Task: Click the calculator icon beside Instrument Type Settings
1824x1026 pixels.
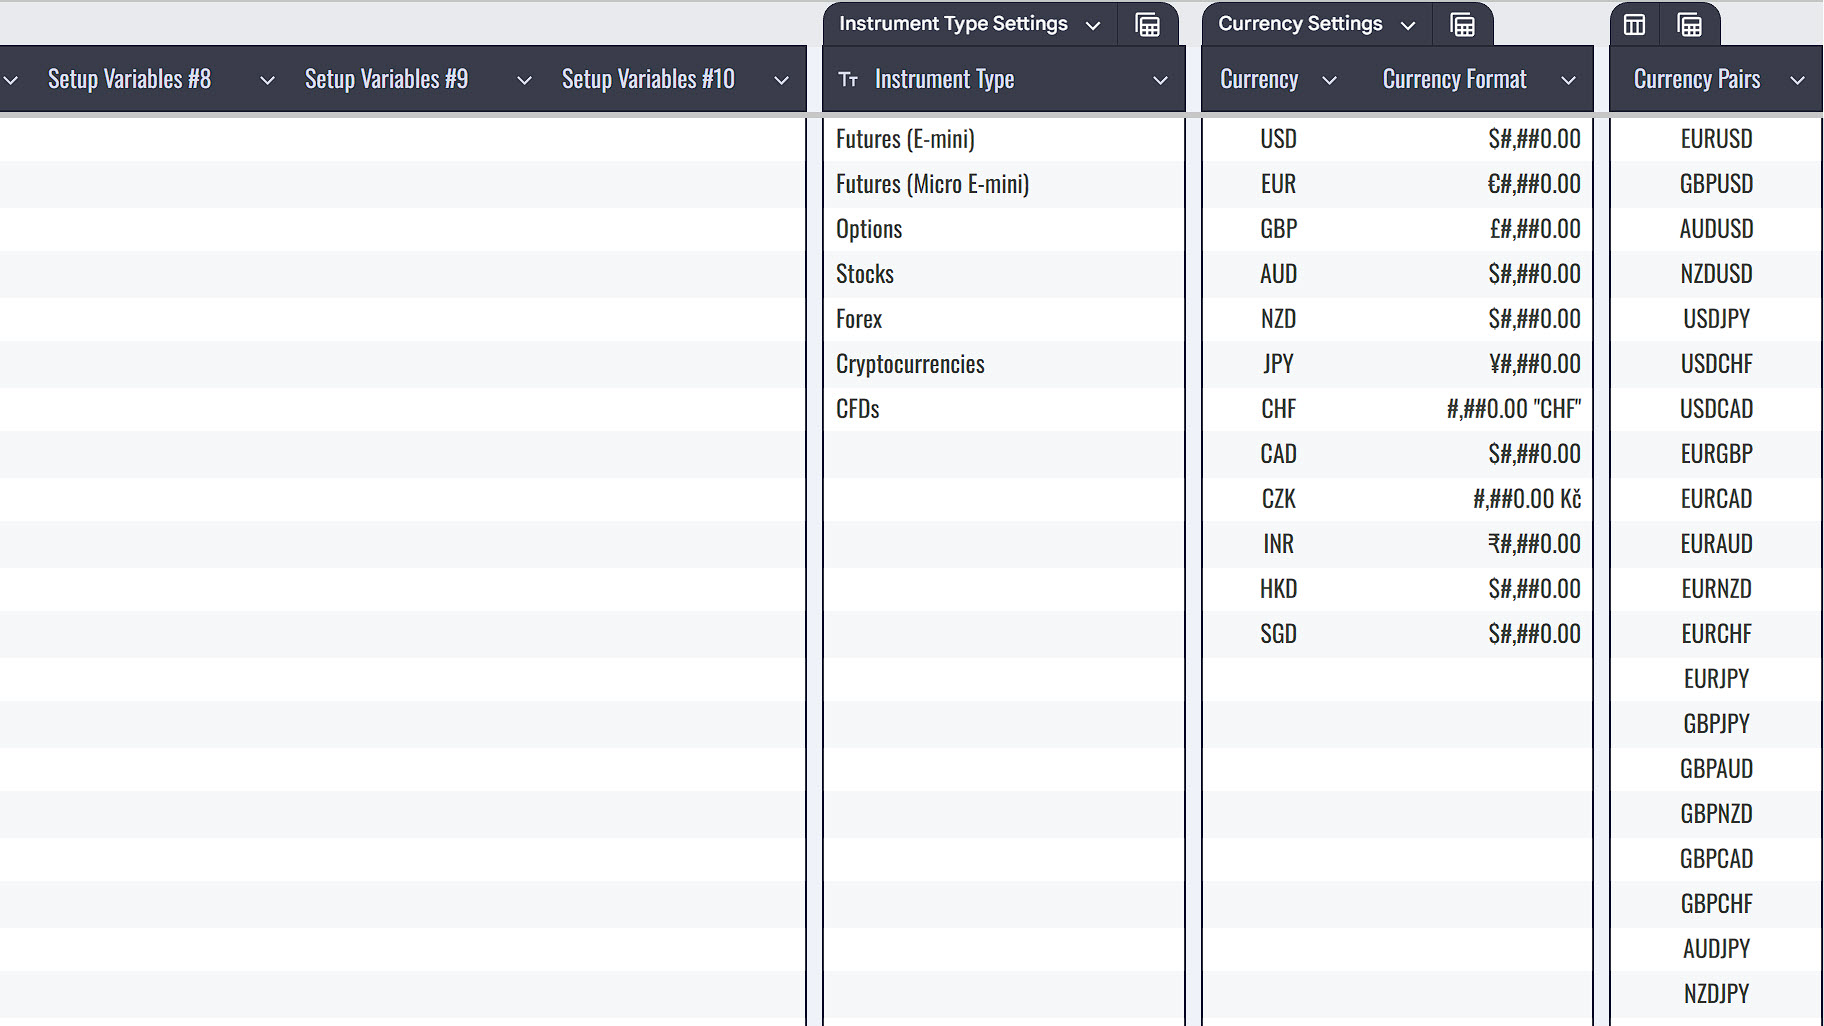Action: [x=1147, y=25]
